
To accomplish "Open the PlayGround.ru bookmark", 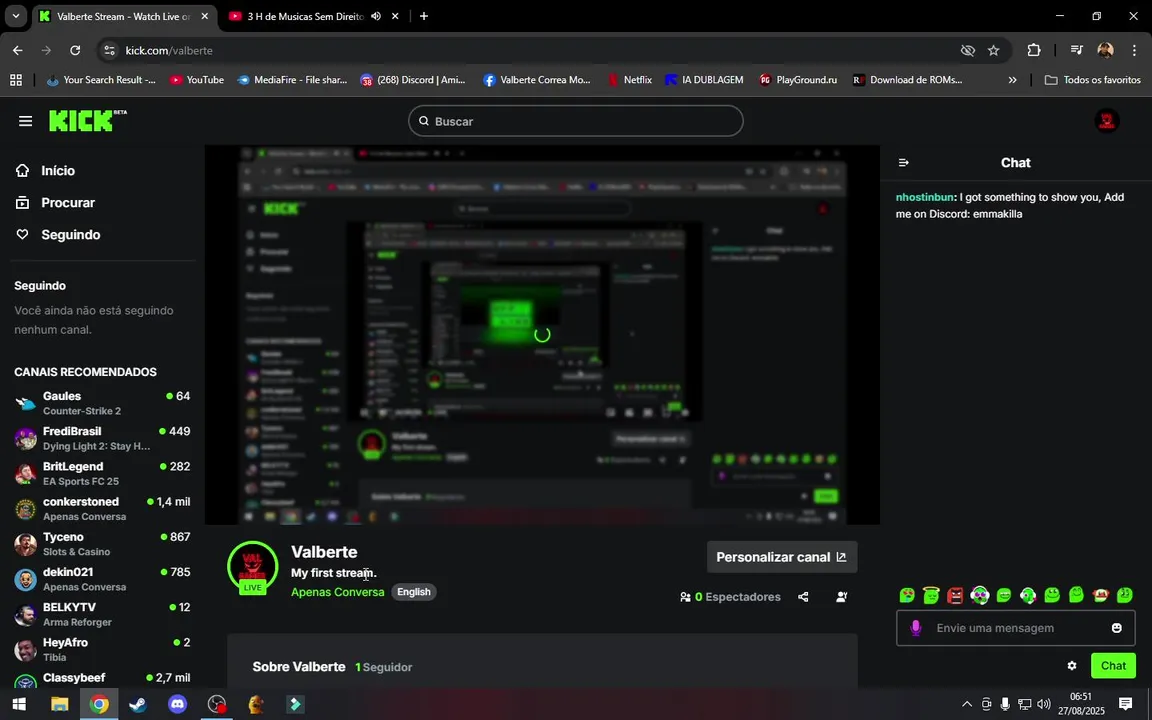I will [798, 80].
